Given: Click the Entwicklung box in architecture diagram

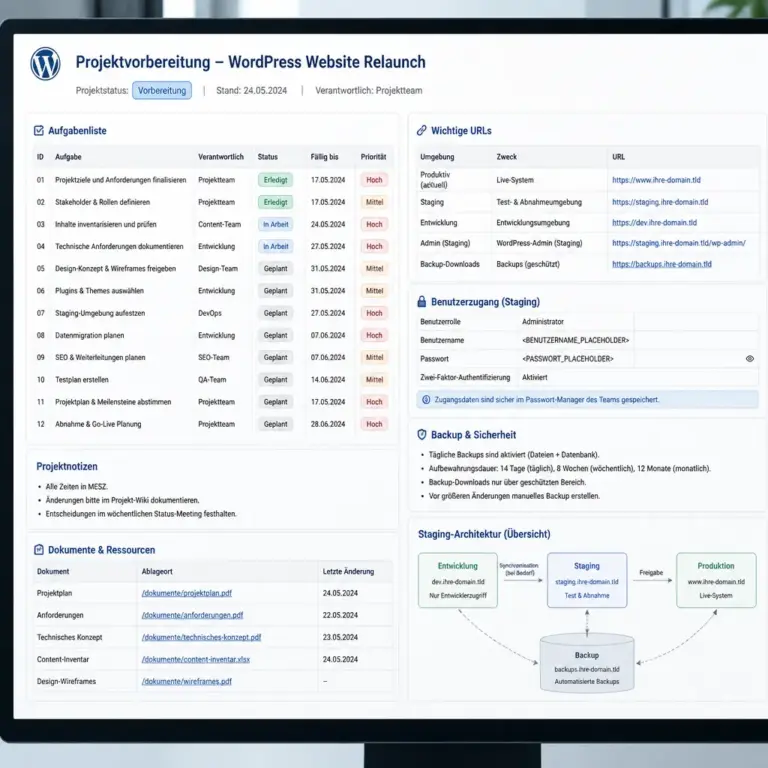Looking at the screenshot, I should tap(457, 580).
